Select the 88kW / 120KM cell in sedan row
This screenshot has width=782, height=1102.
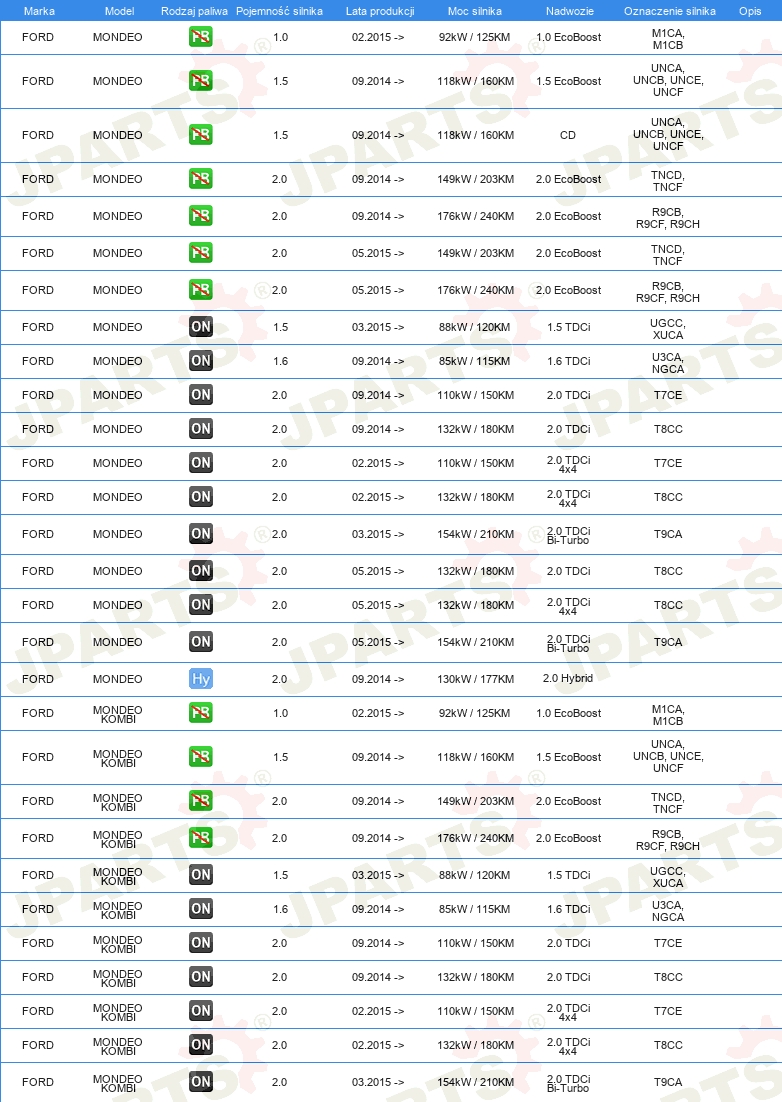[474, 327]
